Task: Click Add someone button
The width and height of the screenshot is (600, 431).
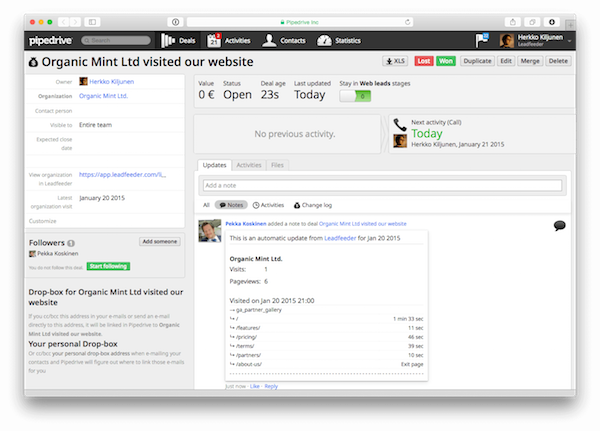Action: (x=160, y=242)
